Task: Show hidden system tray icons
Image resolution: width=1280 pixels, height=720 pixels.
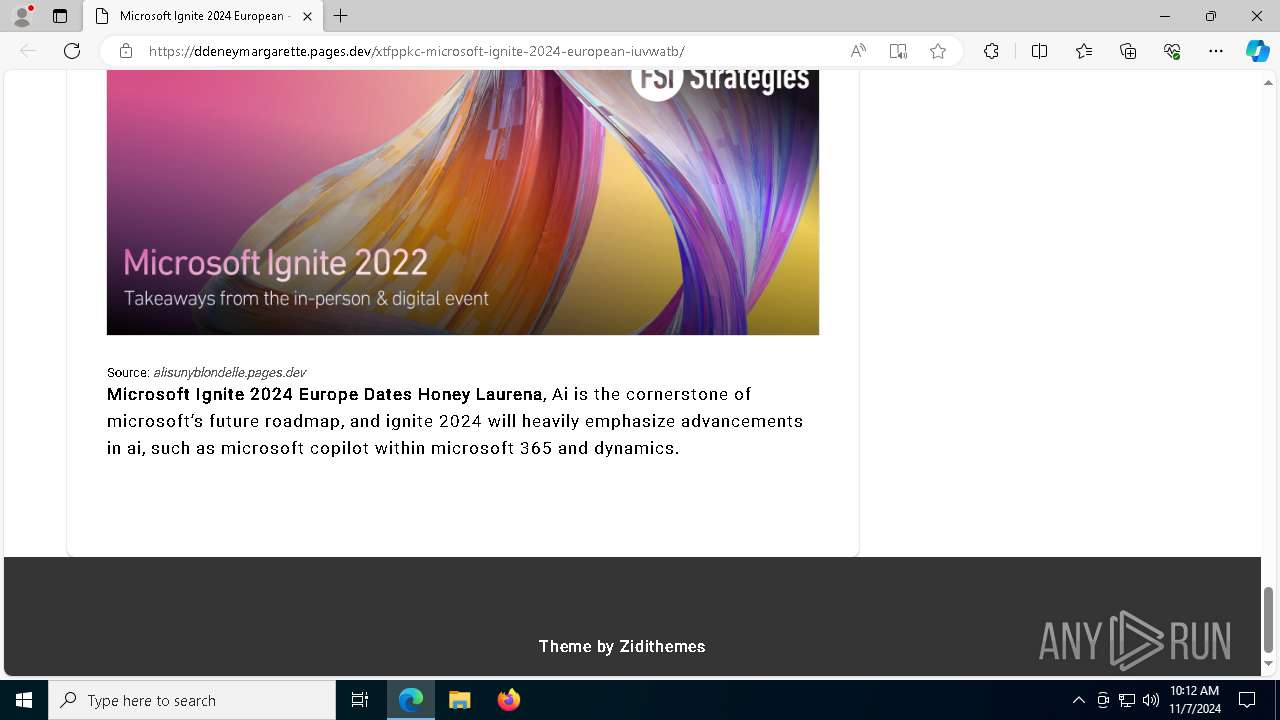Action: click(x=1079, y=700)
